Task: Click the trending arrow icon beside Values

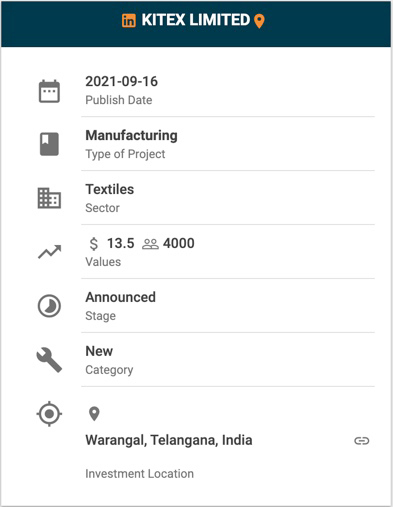Action: (x=50, y=252)
